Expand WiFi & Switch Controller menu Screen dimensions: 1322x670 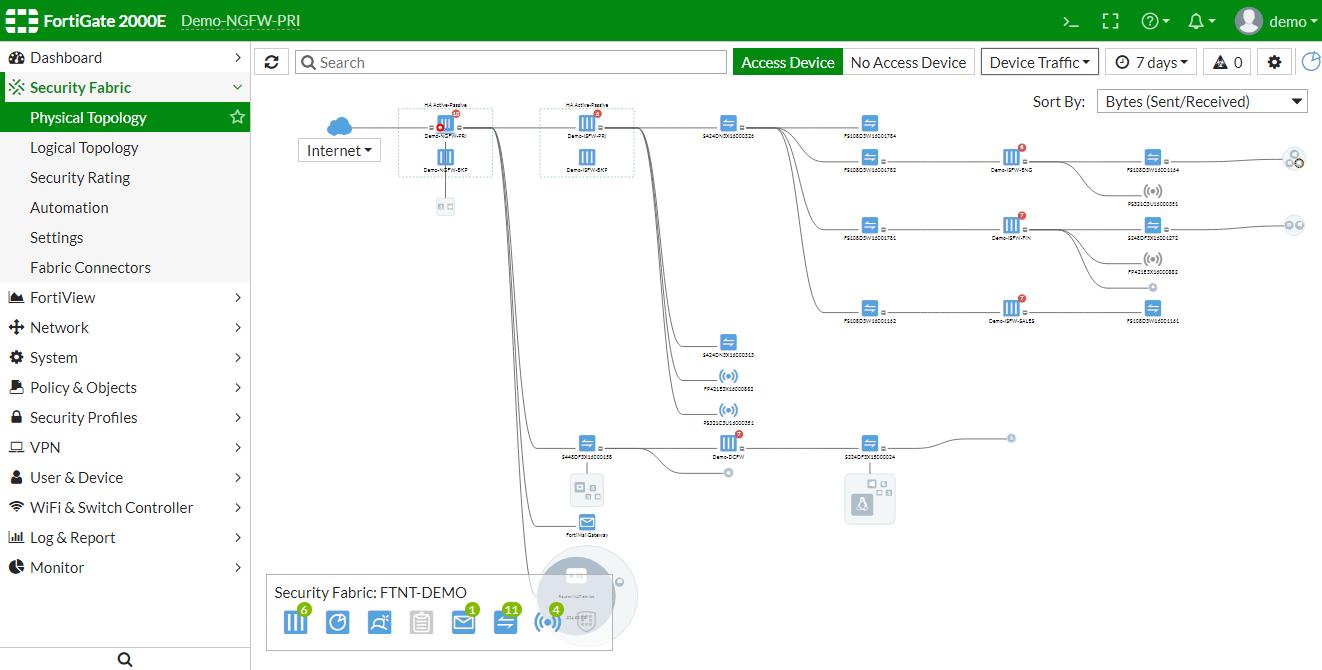pyautogui.click(x=125, y=507)
